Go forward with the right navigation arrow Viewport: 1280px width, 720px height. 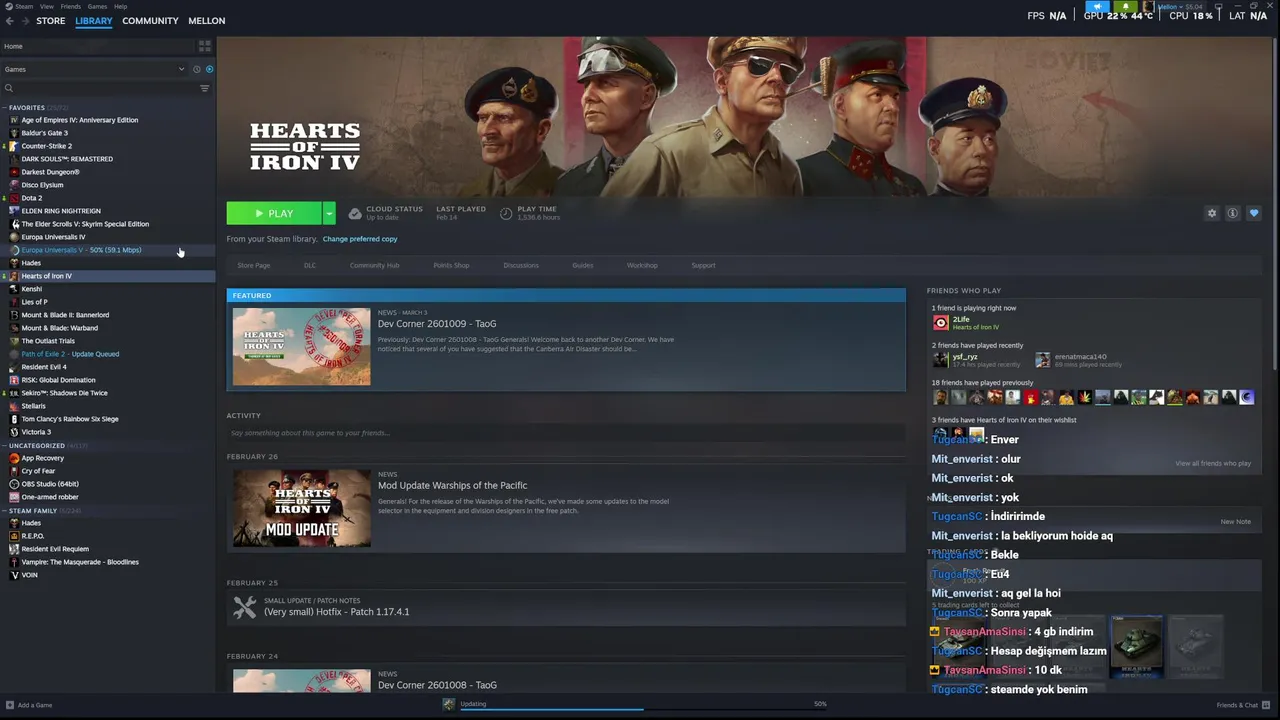24,20
